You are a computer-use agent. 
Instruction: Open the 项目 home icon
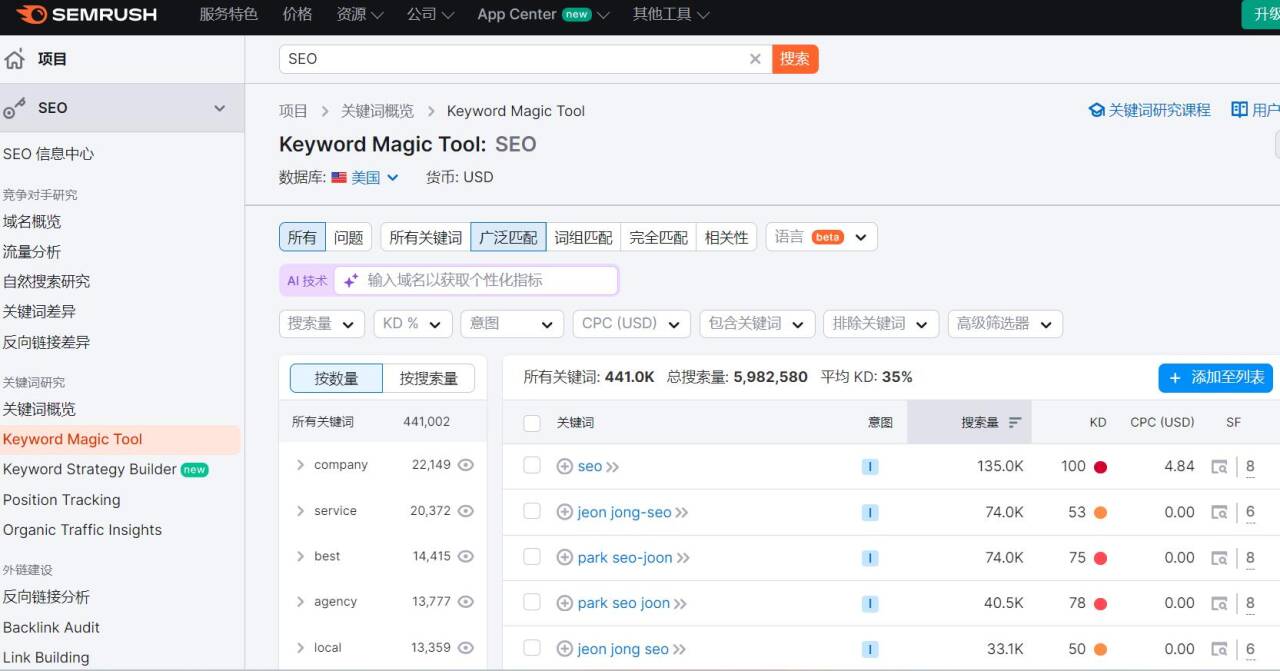[x=15, y=59]
